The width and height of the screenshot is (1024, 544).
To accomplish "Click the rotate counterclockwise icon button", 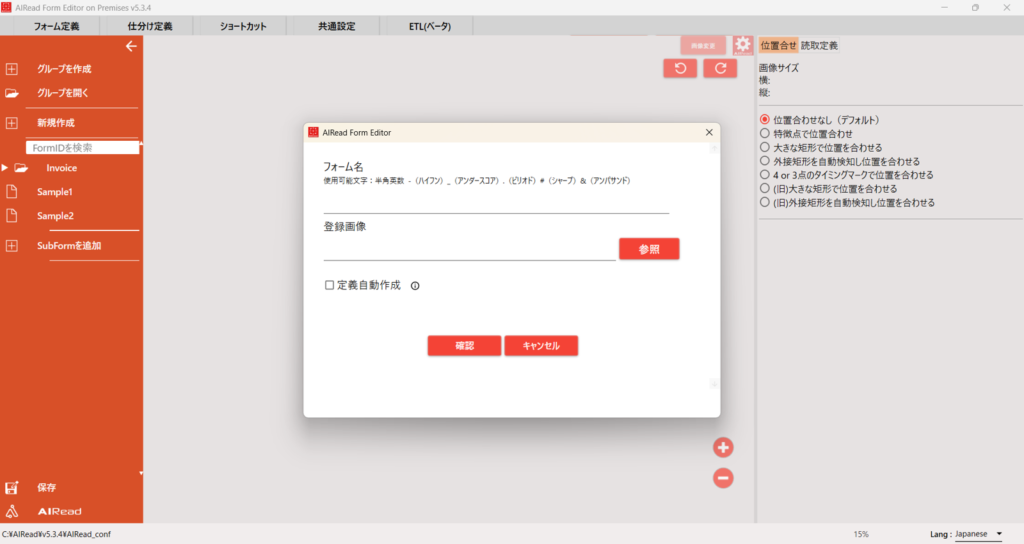I will [680, 69].
